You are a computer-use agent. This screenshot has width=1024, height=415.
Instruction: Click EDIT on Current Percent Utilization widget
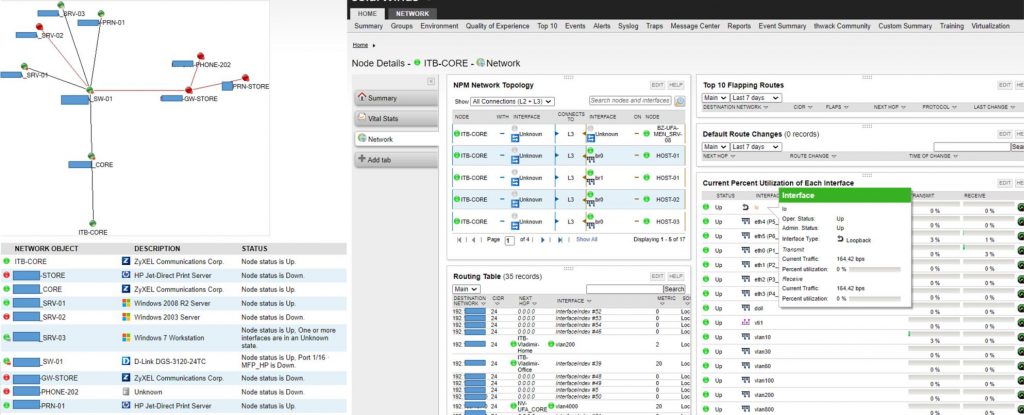[1004, 183]
